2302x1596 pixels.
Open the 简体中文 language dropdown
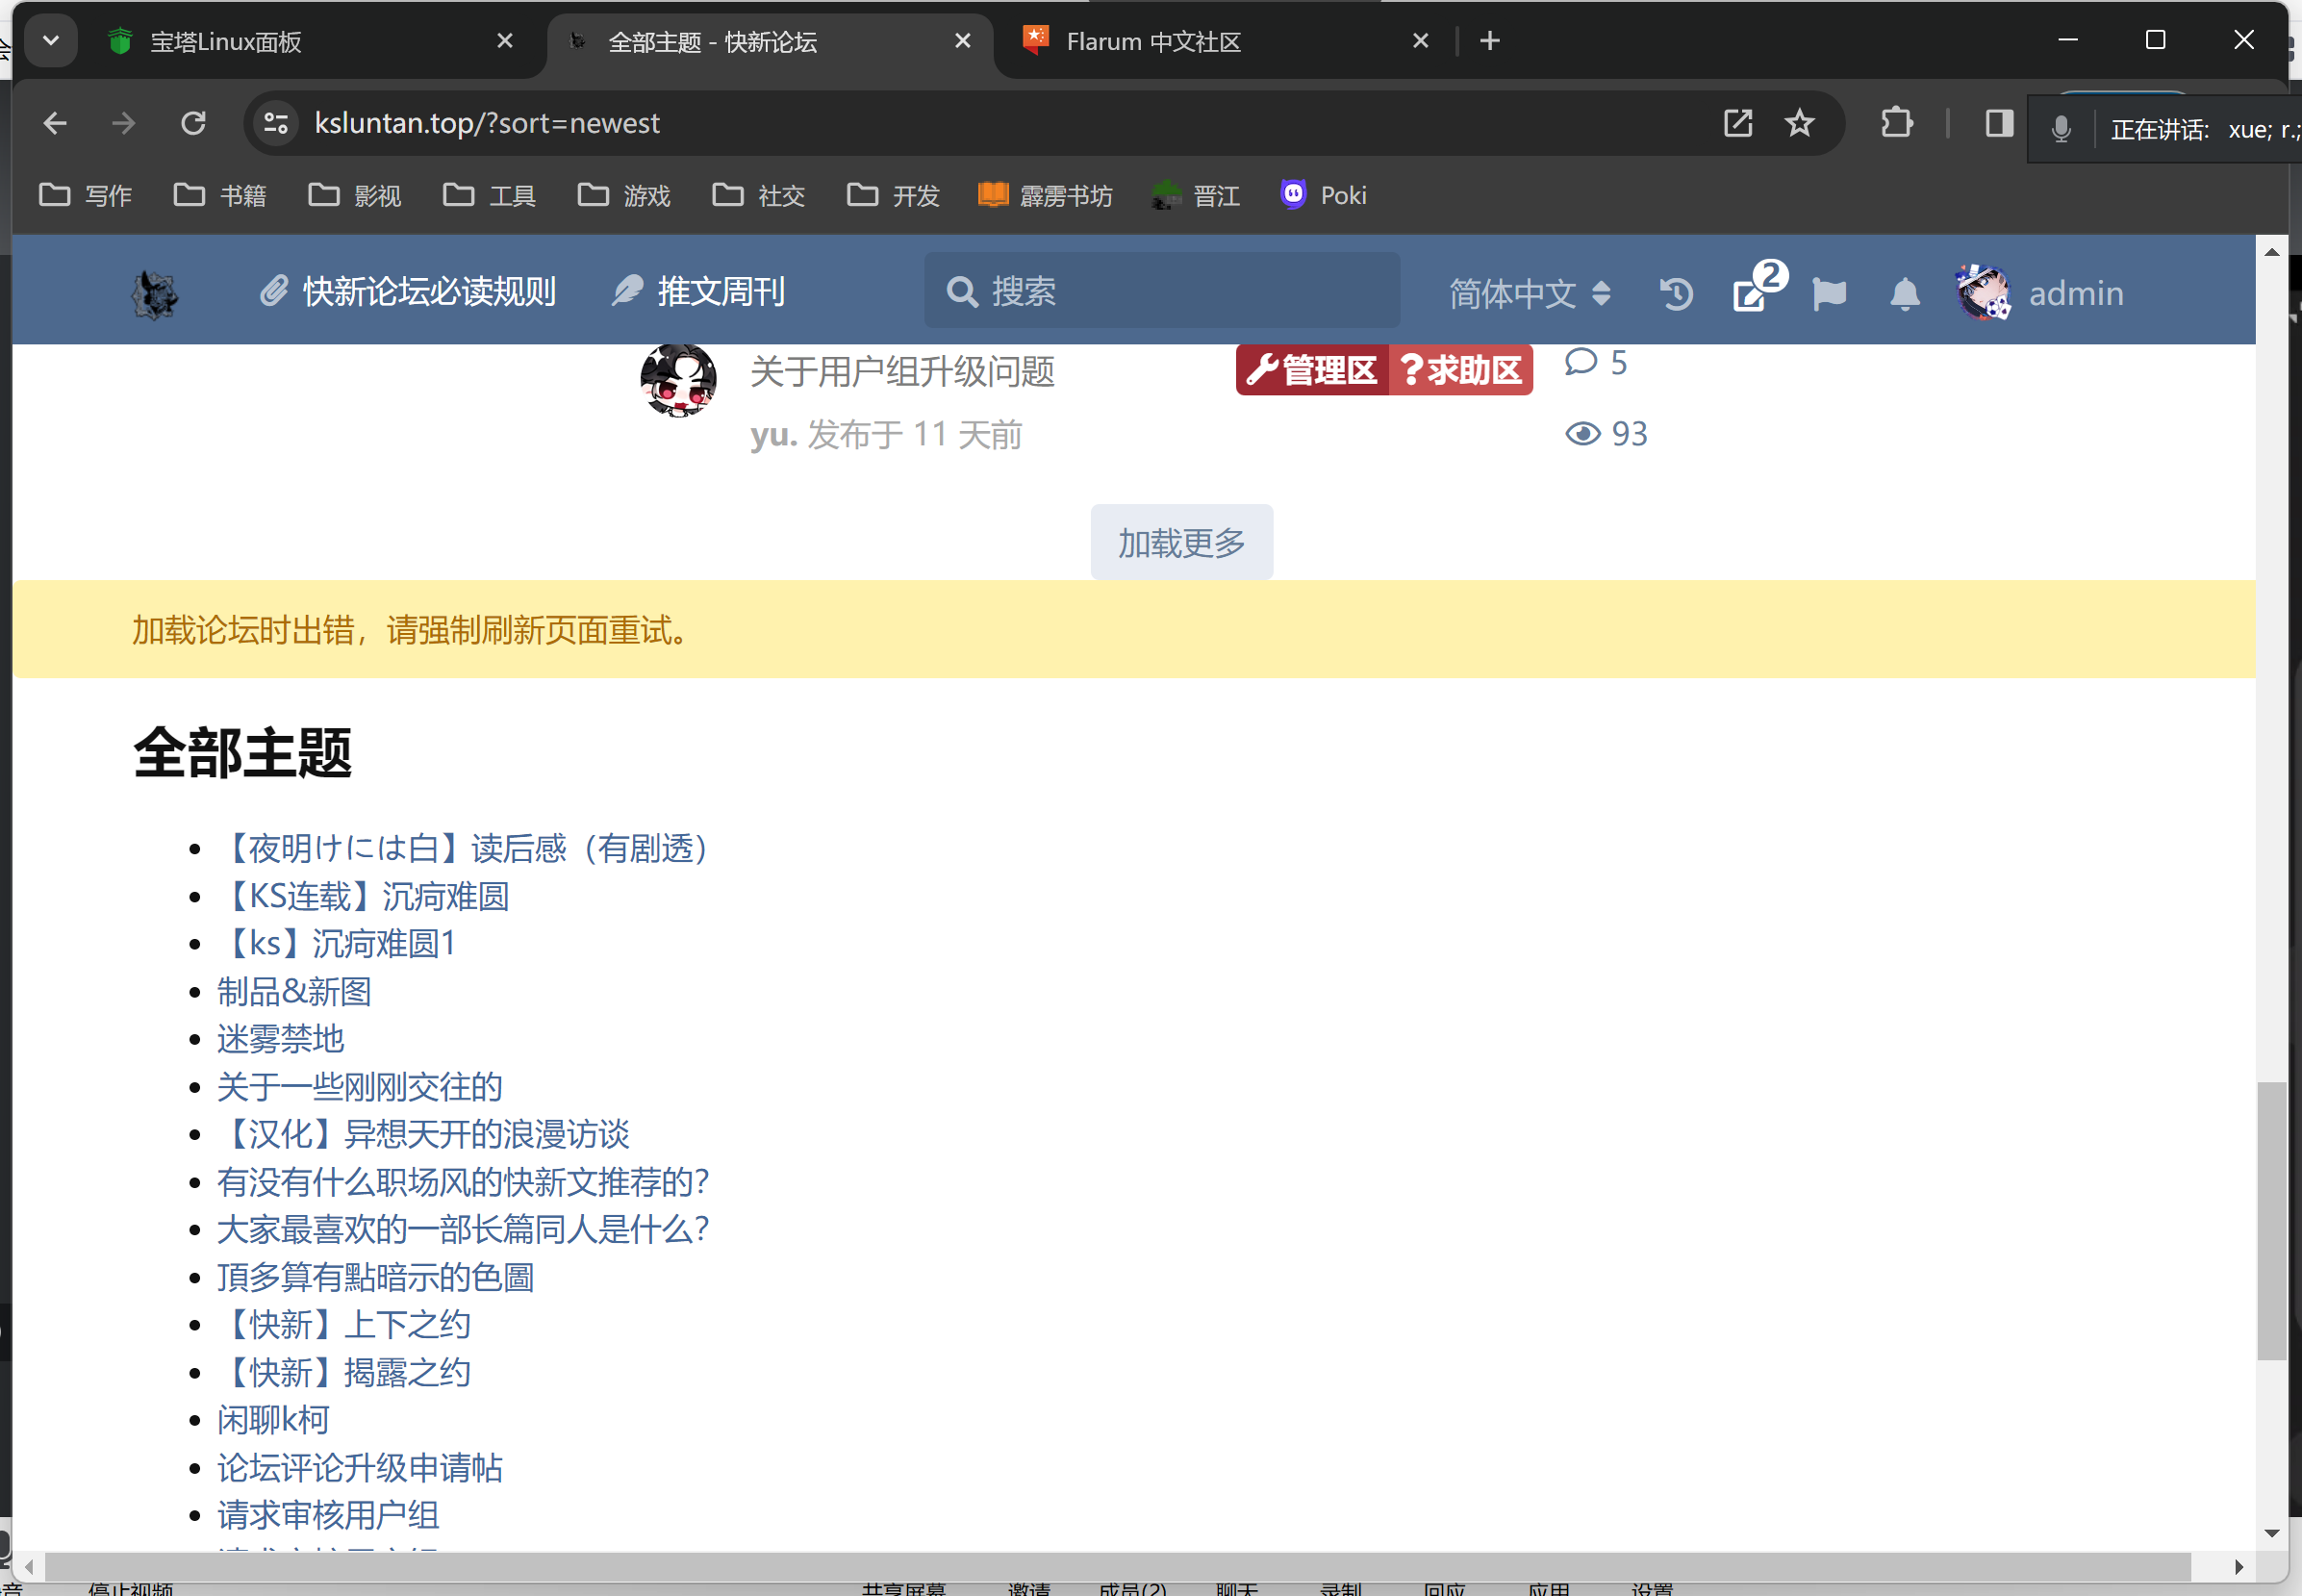(1529, 294)
